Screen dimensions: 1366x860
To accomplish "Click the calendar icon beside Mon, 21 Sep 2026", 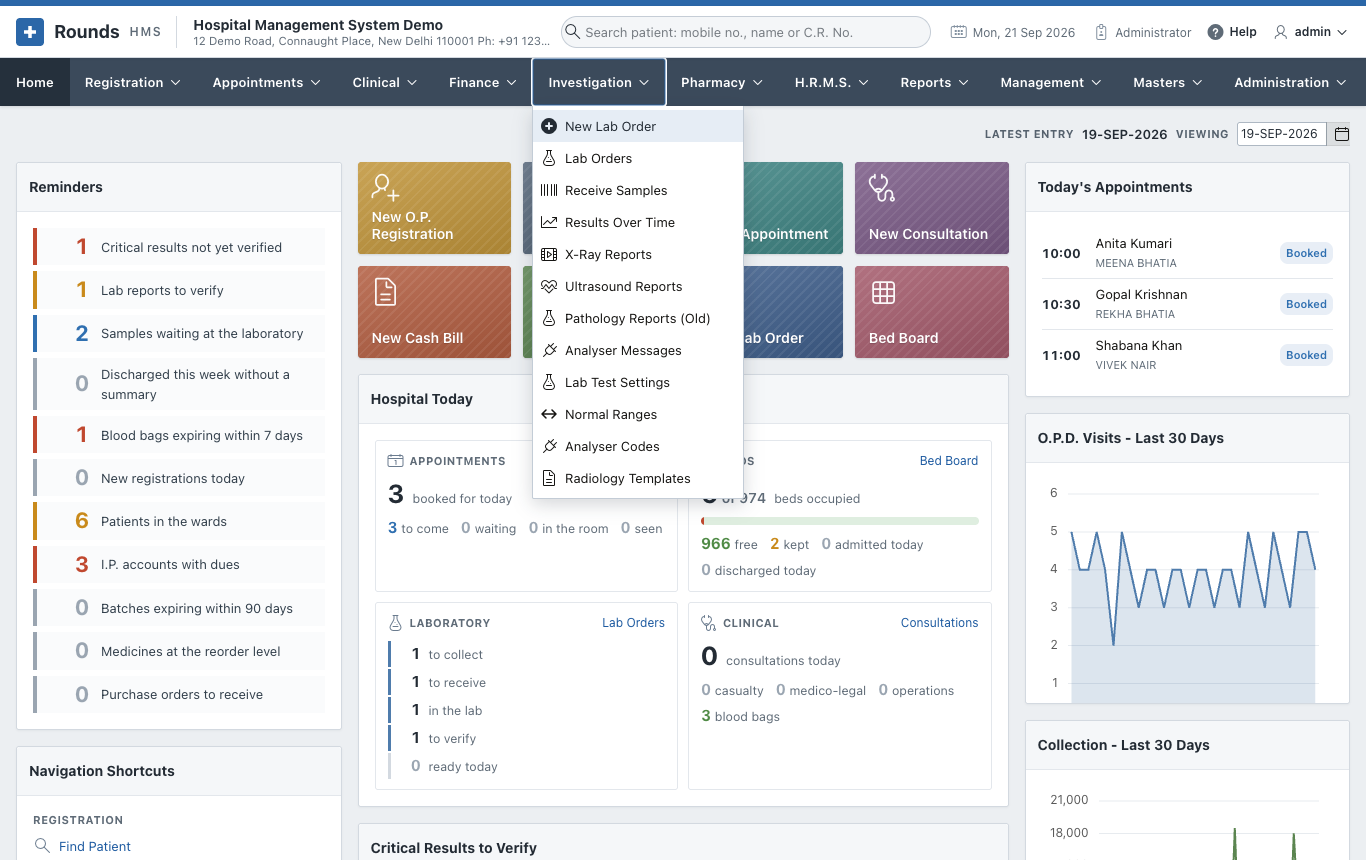I will point(958,32).
